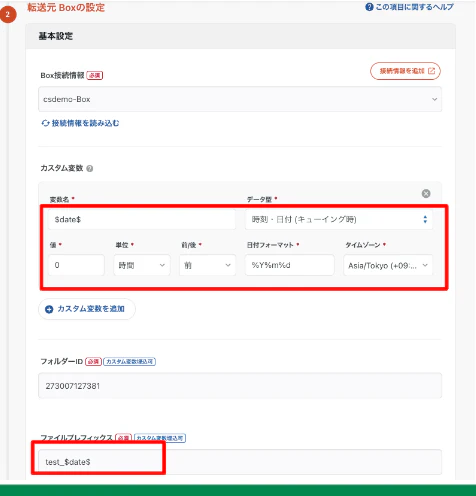Open the Box connection dropdown csdemo-Box
Screen dimensions: 476x496
point(240,99)
